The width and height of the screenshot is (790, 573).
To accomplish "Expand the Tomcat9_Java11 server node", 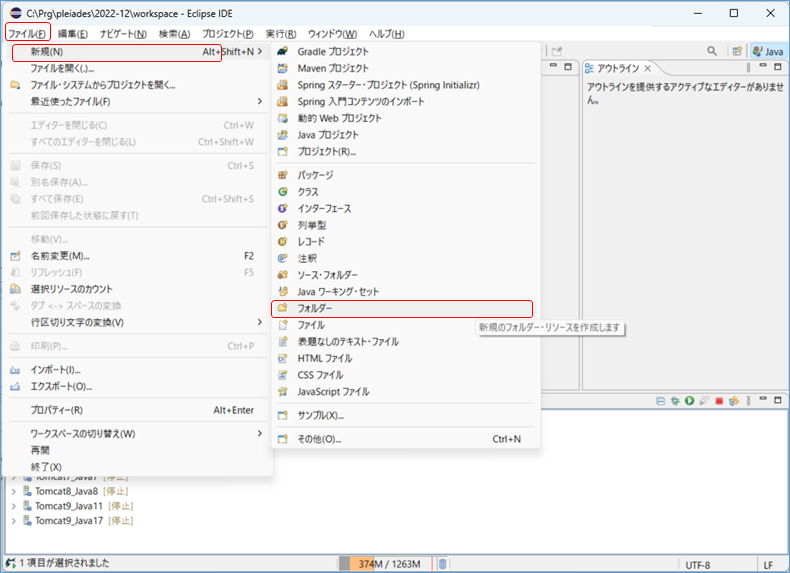I will [x=14, y=506].
